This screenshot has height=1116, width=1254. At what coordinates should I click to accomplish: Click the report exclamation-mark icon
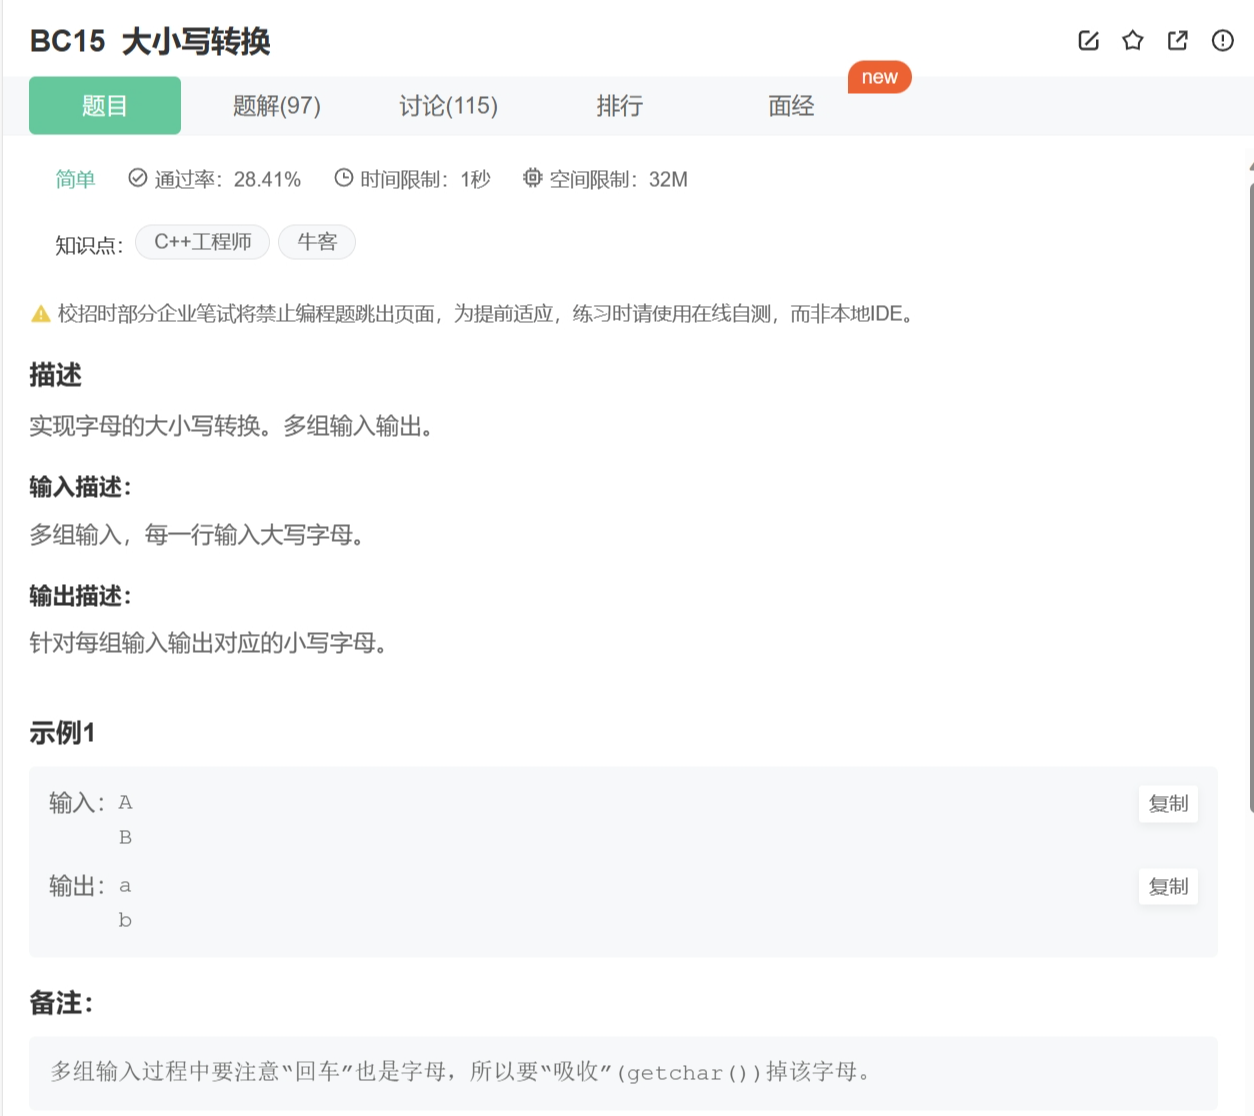pos(1222,41)
